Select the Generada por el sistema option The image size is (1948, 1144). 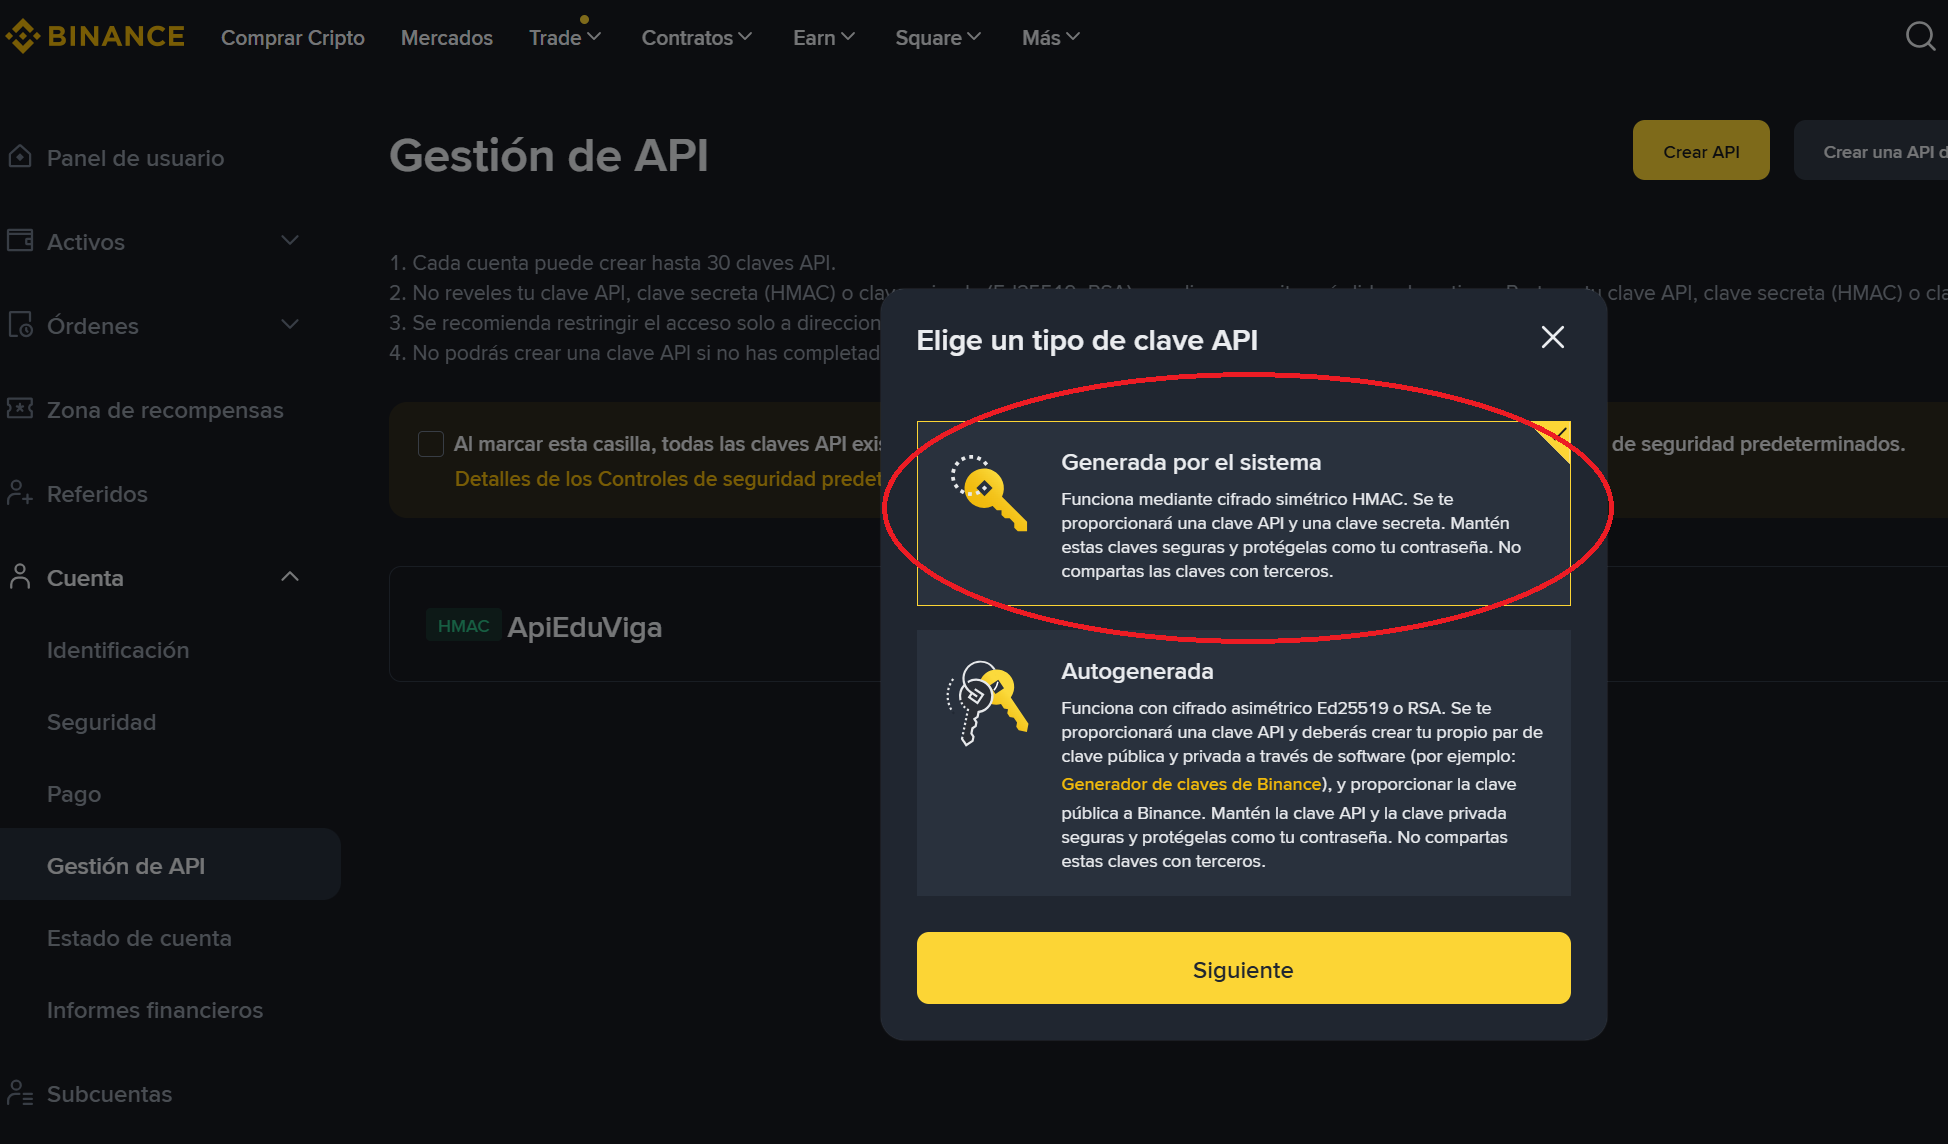[1243, 513]
